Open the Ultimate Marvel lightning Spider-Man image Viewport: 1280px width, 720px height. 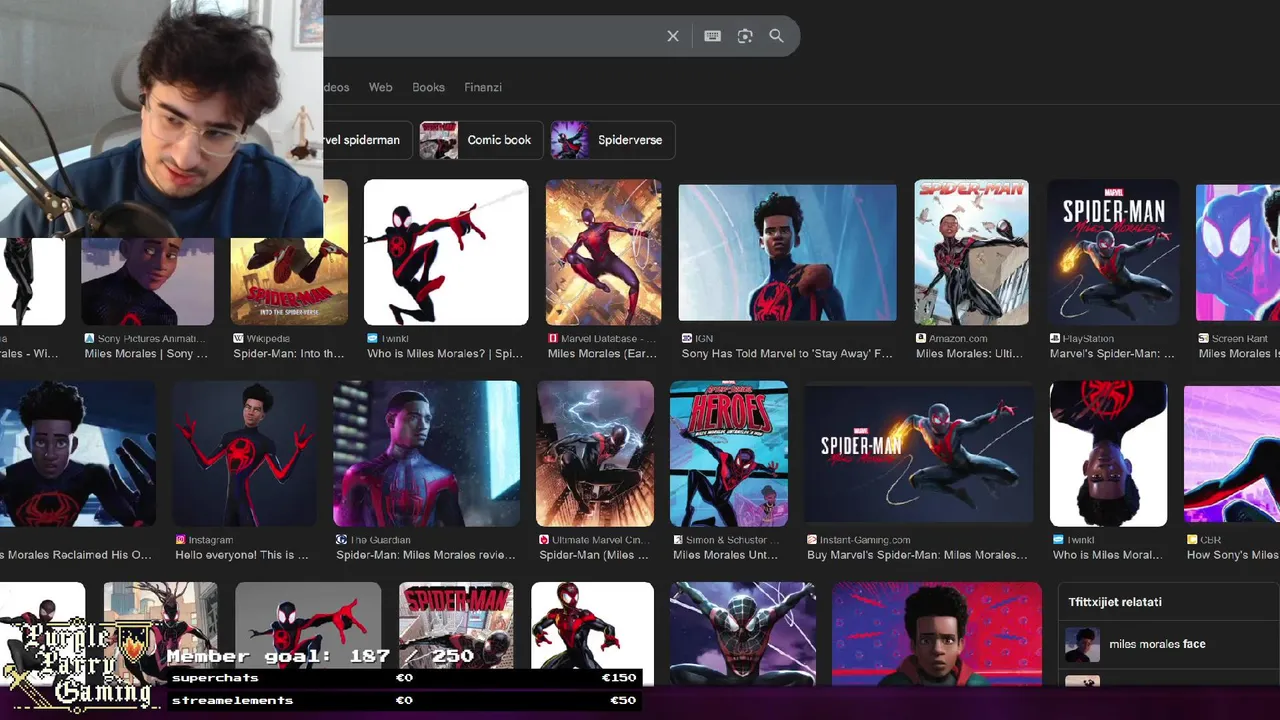tap(595, 453)
